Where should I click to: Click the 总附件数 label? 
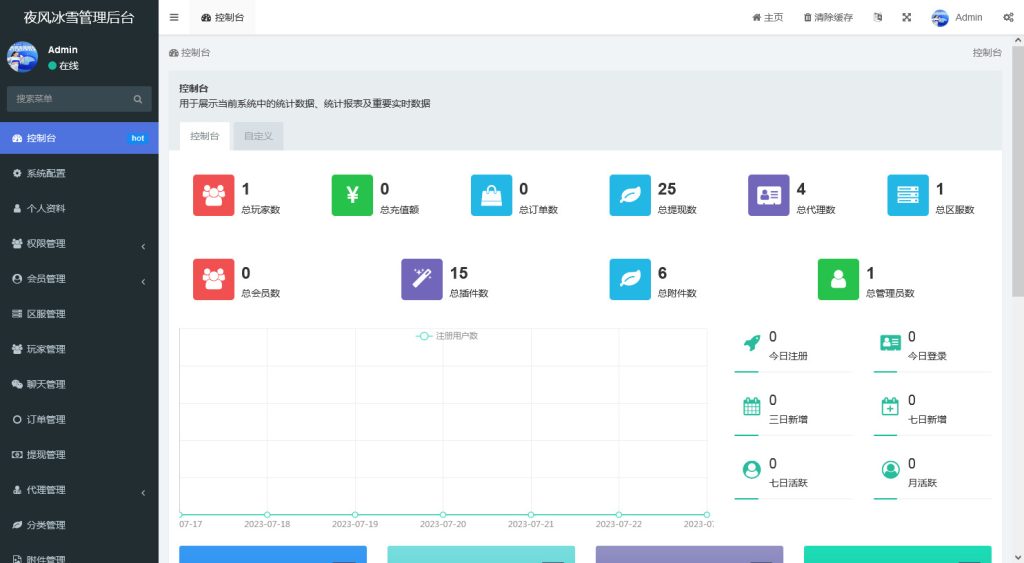click(x=677, y=293)
